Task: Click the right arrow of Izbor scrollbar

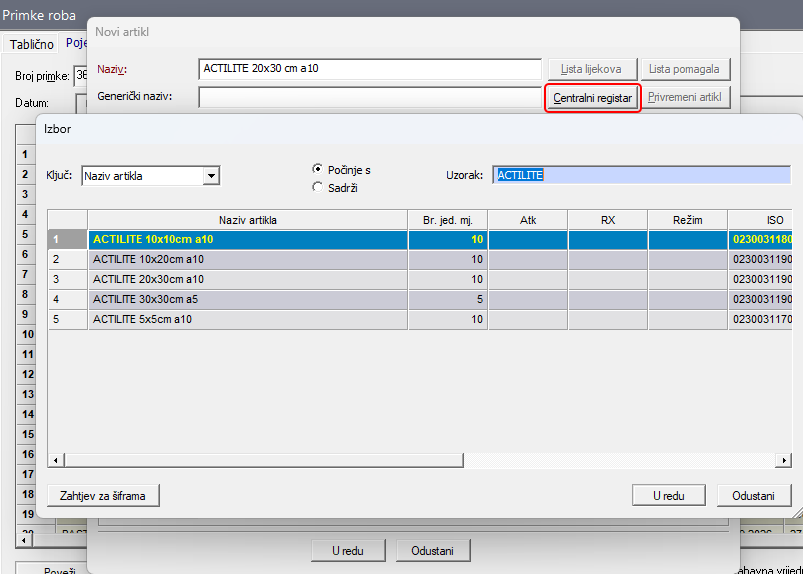Action: tap(784, 460)
